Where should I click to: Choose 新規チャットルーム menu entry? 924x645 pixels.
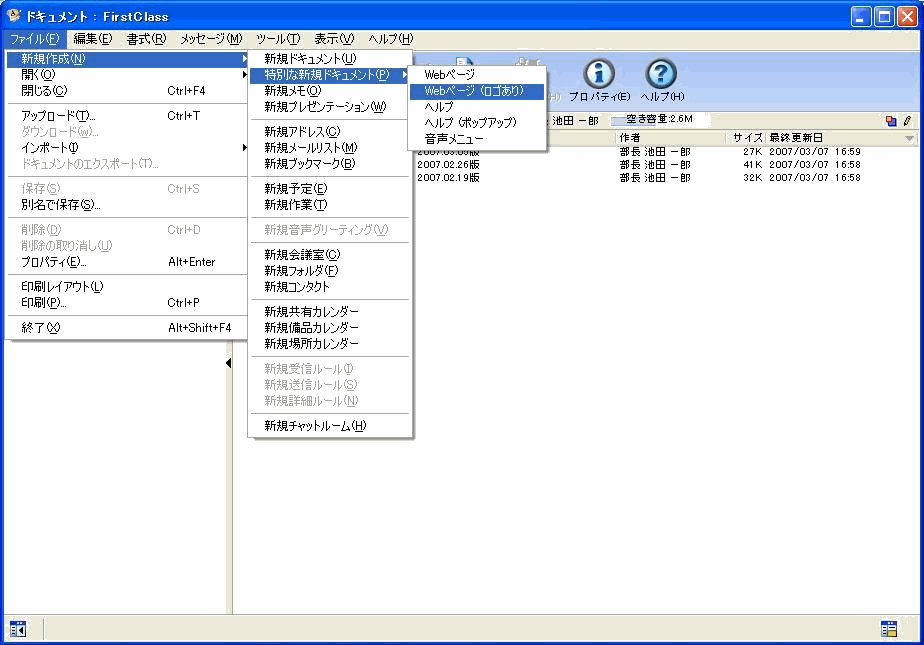[x=314, y=426]
